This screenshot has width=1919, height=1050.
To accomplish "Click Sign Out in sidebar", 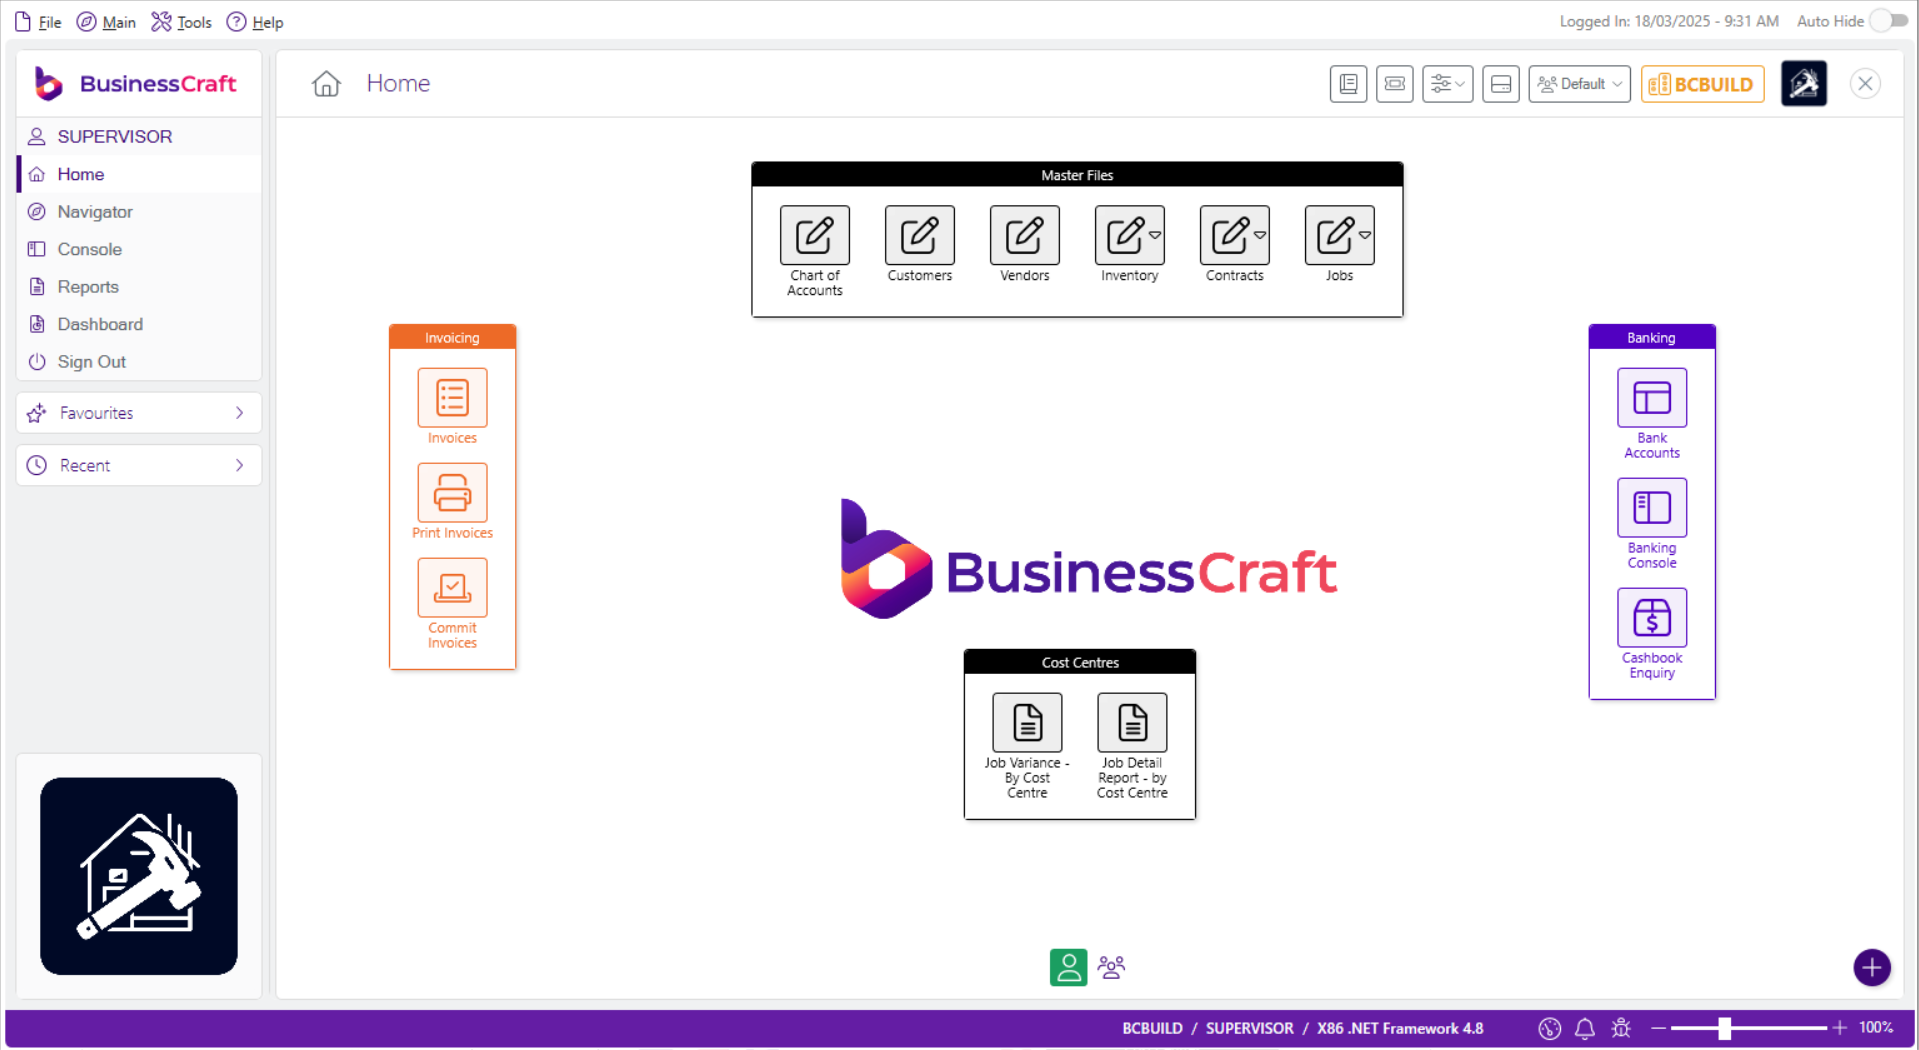I will (139, 362).
